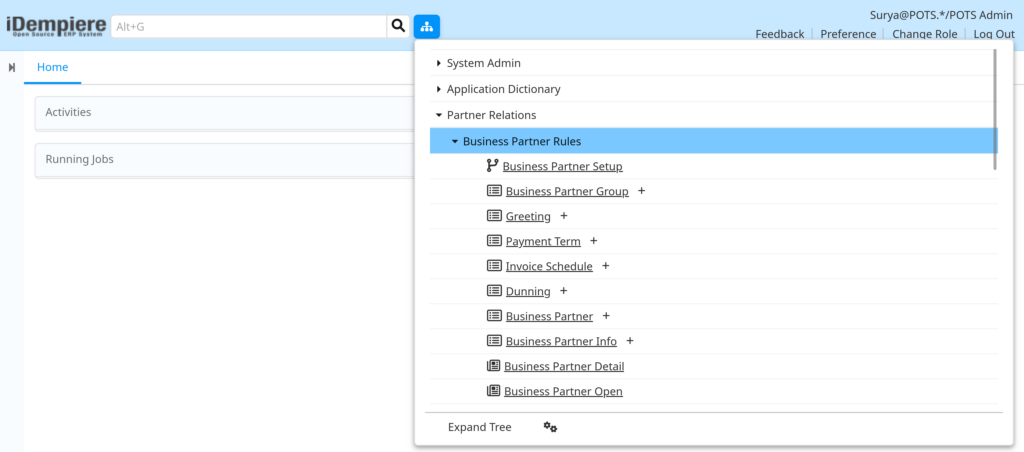Viewport: 1024px width, 452px height.
Task: Click Change Role
Action: coord(925,34)
